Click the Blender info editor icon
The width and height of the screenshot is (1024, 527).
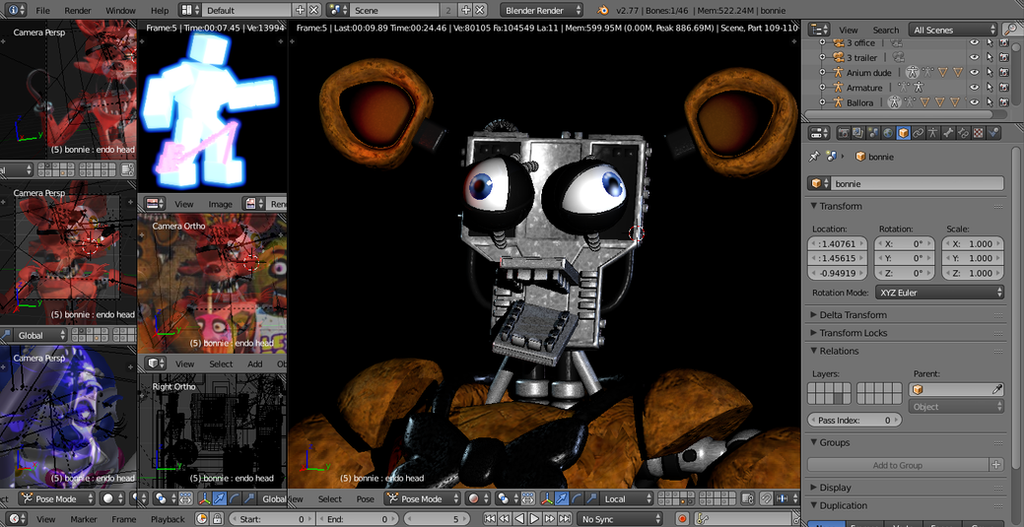14,10
